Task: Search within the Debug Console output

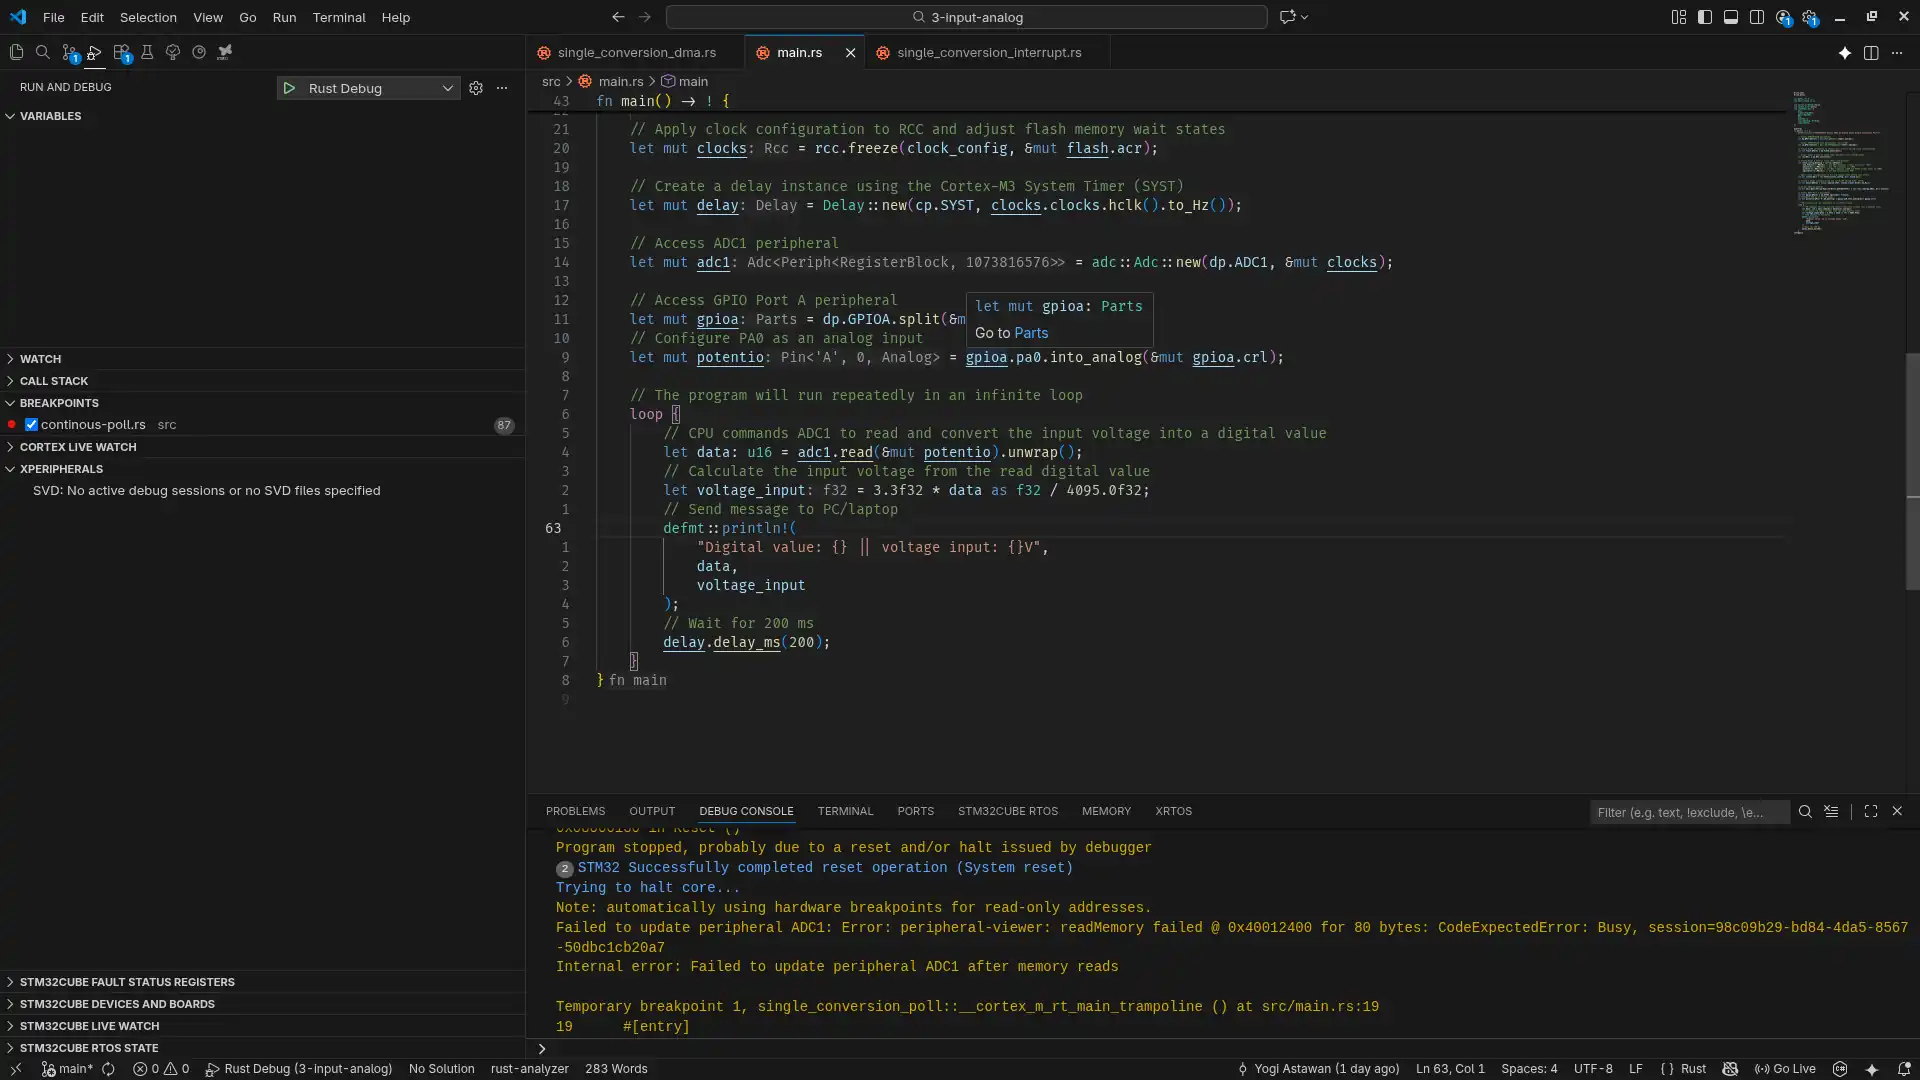Action: pyautogui.click(x=1807, y=812)
